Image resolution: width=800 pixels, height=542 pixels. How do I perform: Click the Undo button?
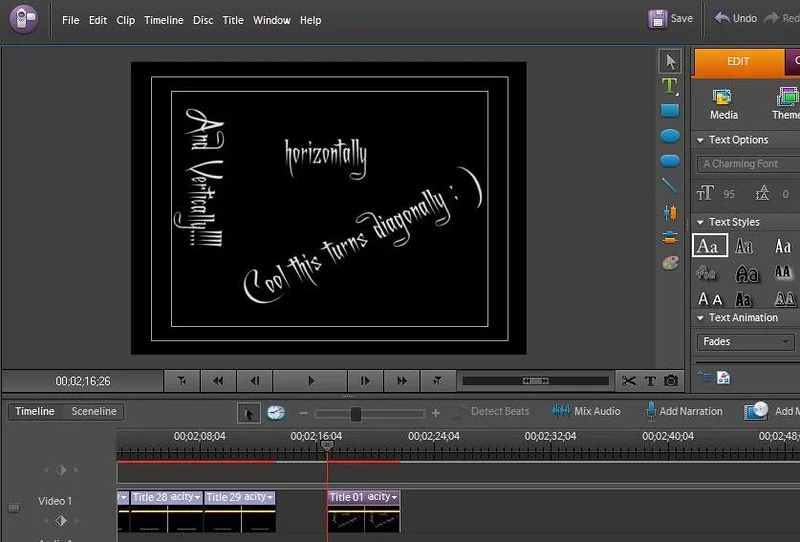(735, 18)
